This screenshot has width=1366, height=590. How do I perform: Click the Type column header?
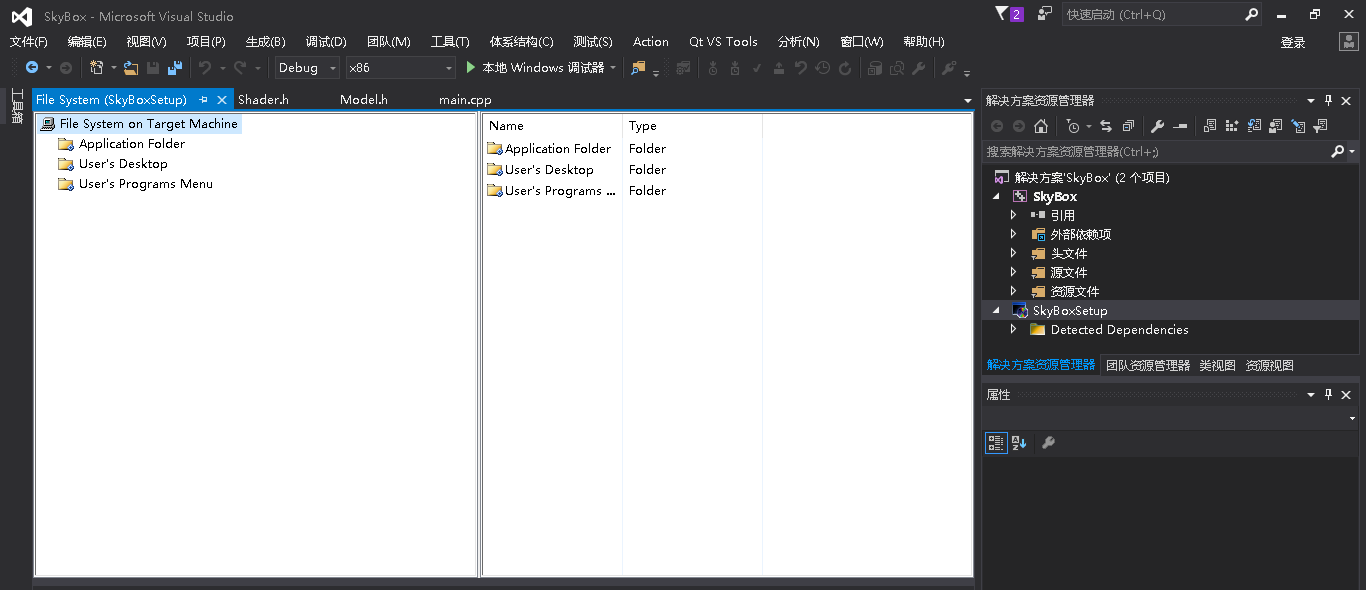pyautogui.click(x=692, y=126)
